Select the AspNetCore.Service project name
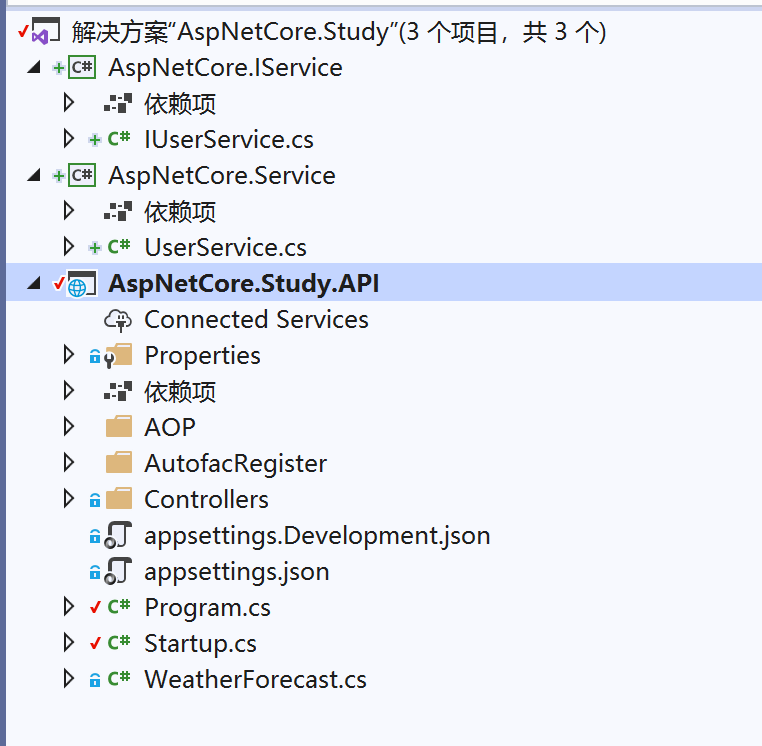Viewport: 762px width, 746px height. click(222, 175)
